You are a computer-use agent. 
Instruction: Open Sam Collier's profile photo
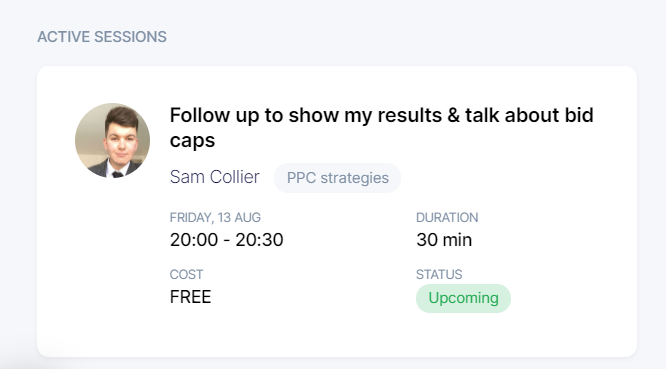113,140
